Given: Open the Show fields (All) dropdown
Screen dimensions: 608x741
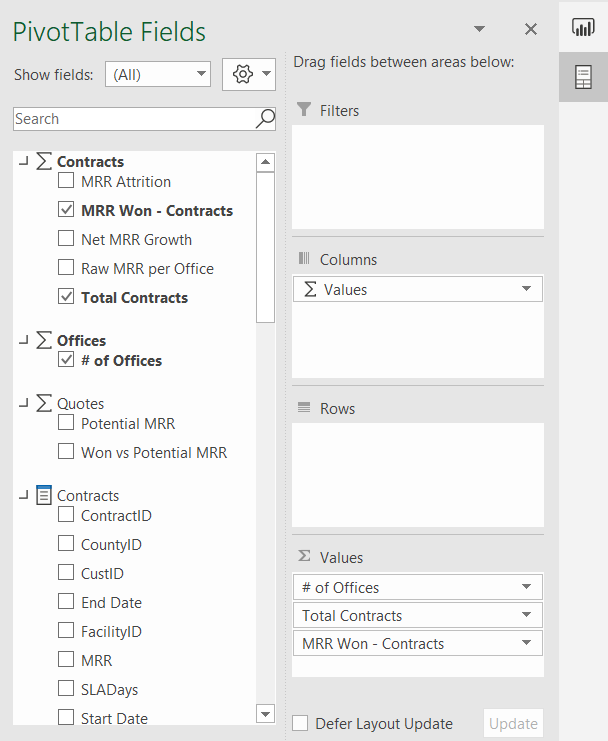Looking at the screenshot, I should (x=158, y=74).
